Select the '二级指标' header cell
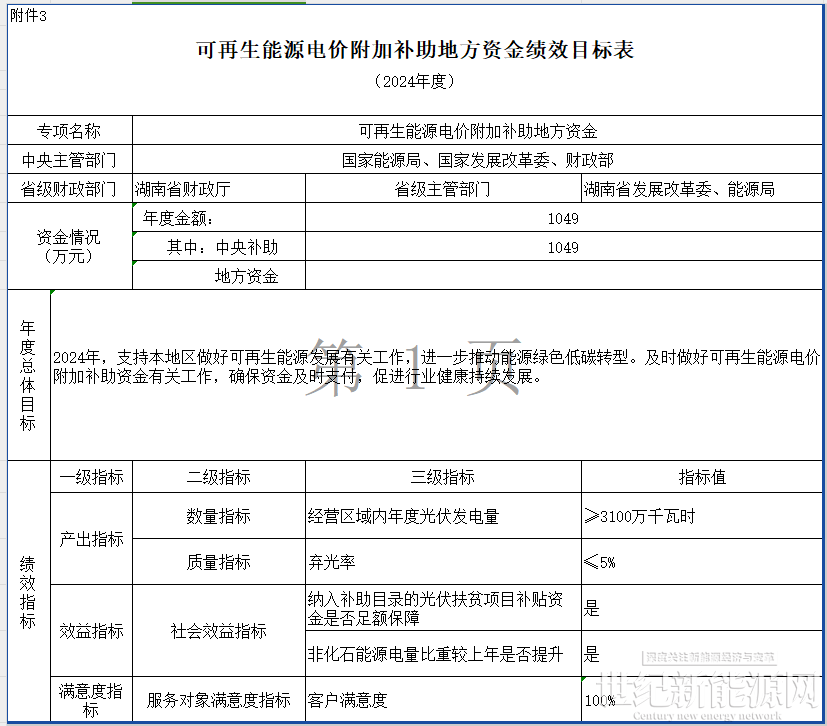Image resolution: width=827 pixels, height=726 pixels. click(x=219, y=477)
